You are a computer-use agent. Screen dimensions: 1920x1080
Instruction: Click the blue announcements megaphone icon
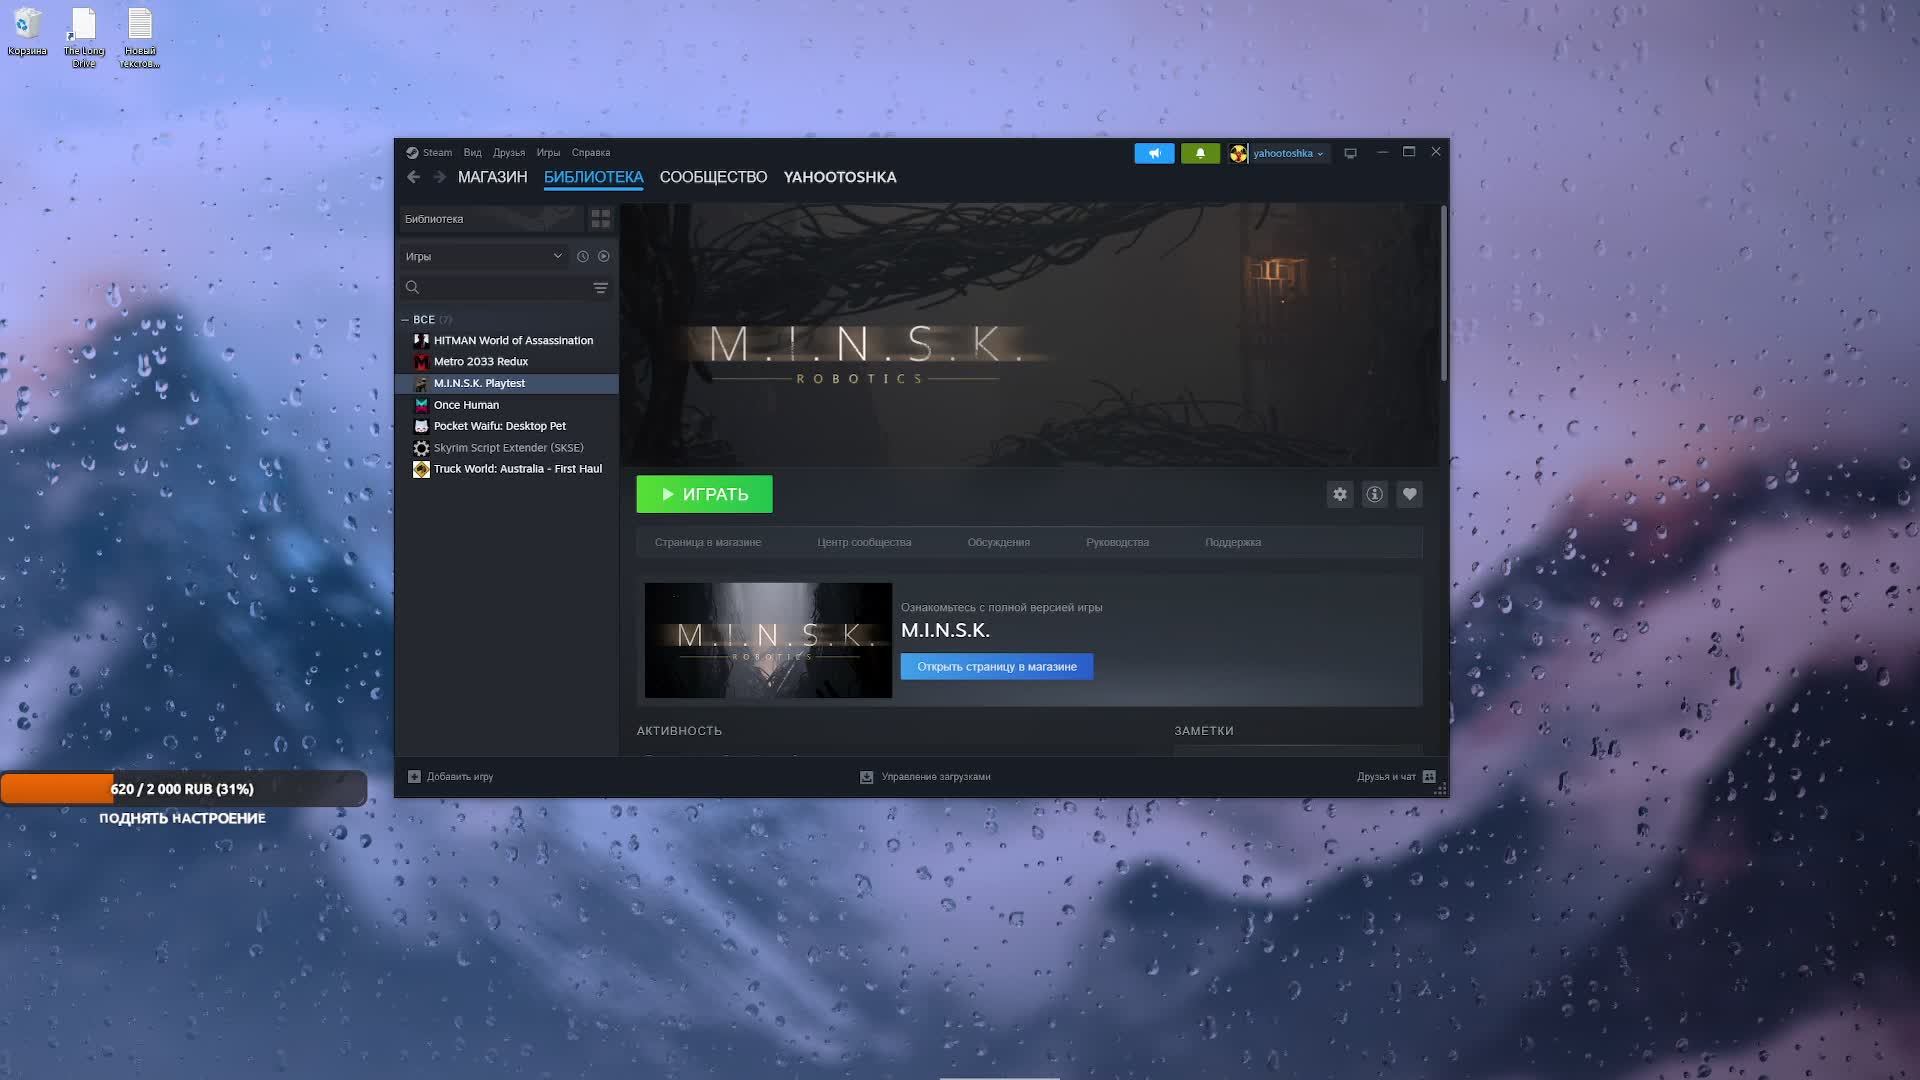(x=1154, y=153)
